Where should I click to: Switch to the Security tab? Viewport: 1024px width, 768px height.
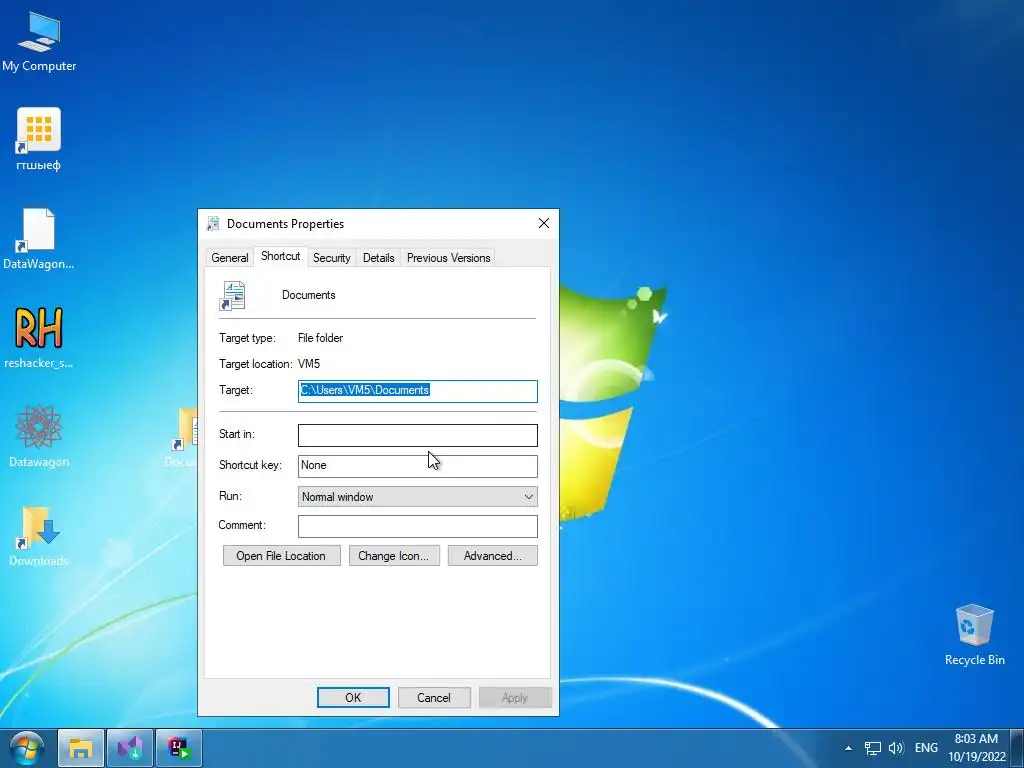332,258
